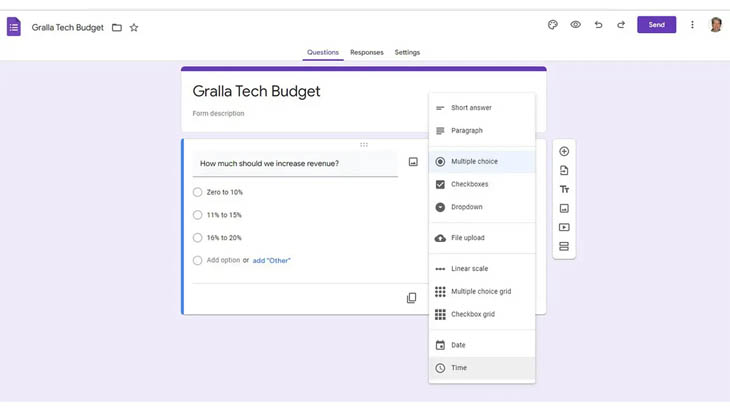
Task: Add a question using the plus icon
Action: [x=564, y=152]
